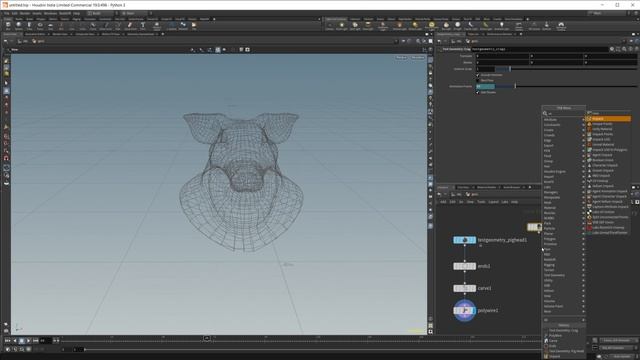Viewport: 640px width, 360px height.
Task: Expand the More category in the TAB menu
Action: (x=564, y=311)
